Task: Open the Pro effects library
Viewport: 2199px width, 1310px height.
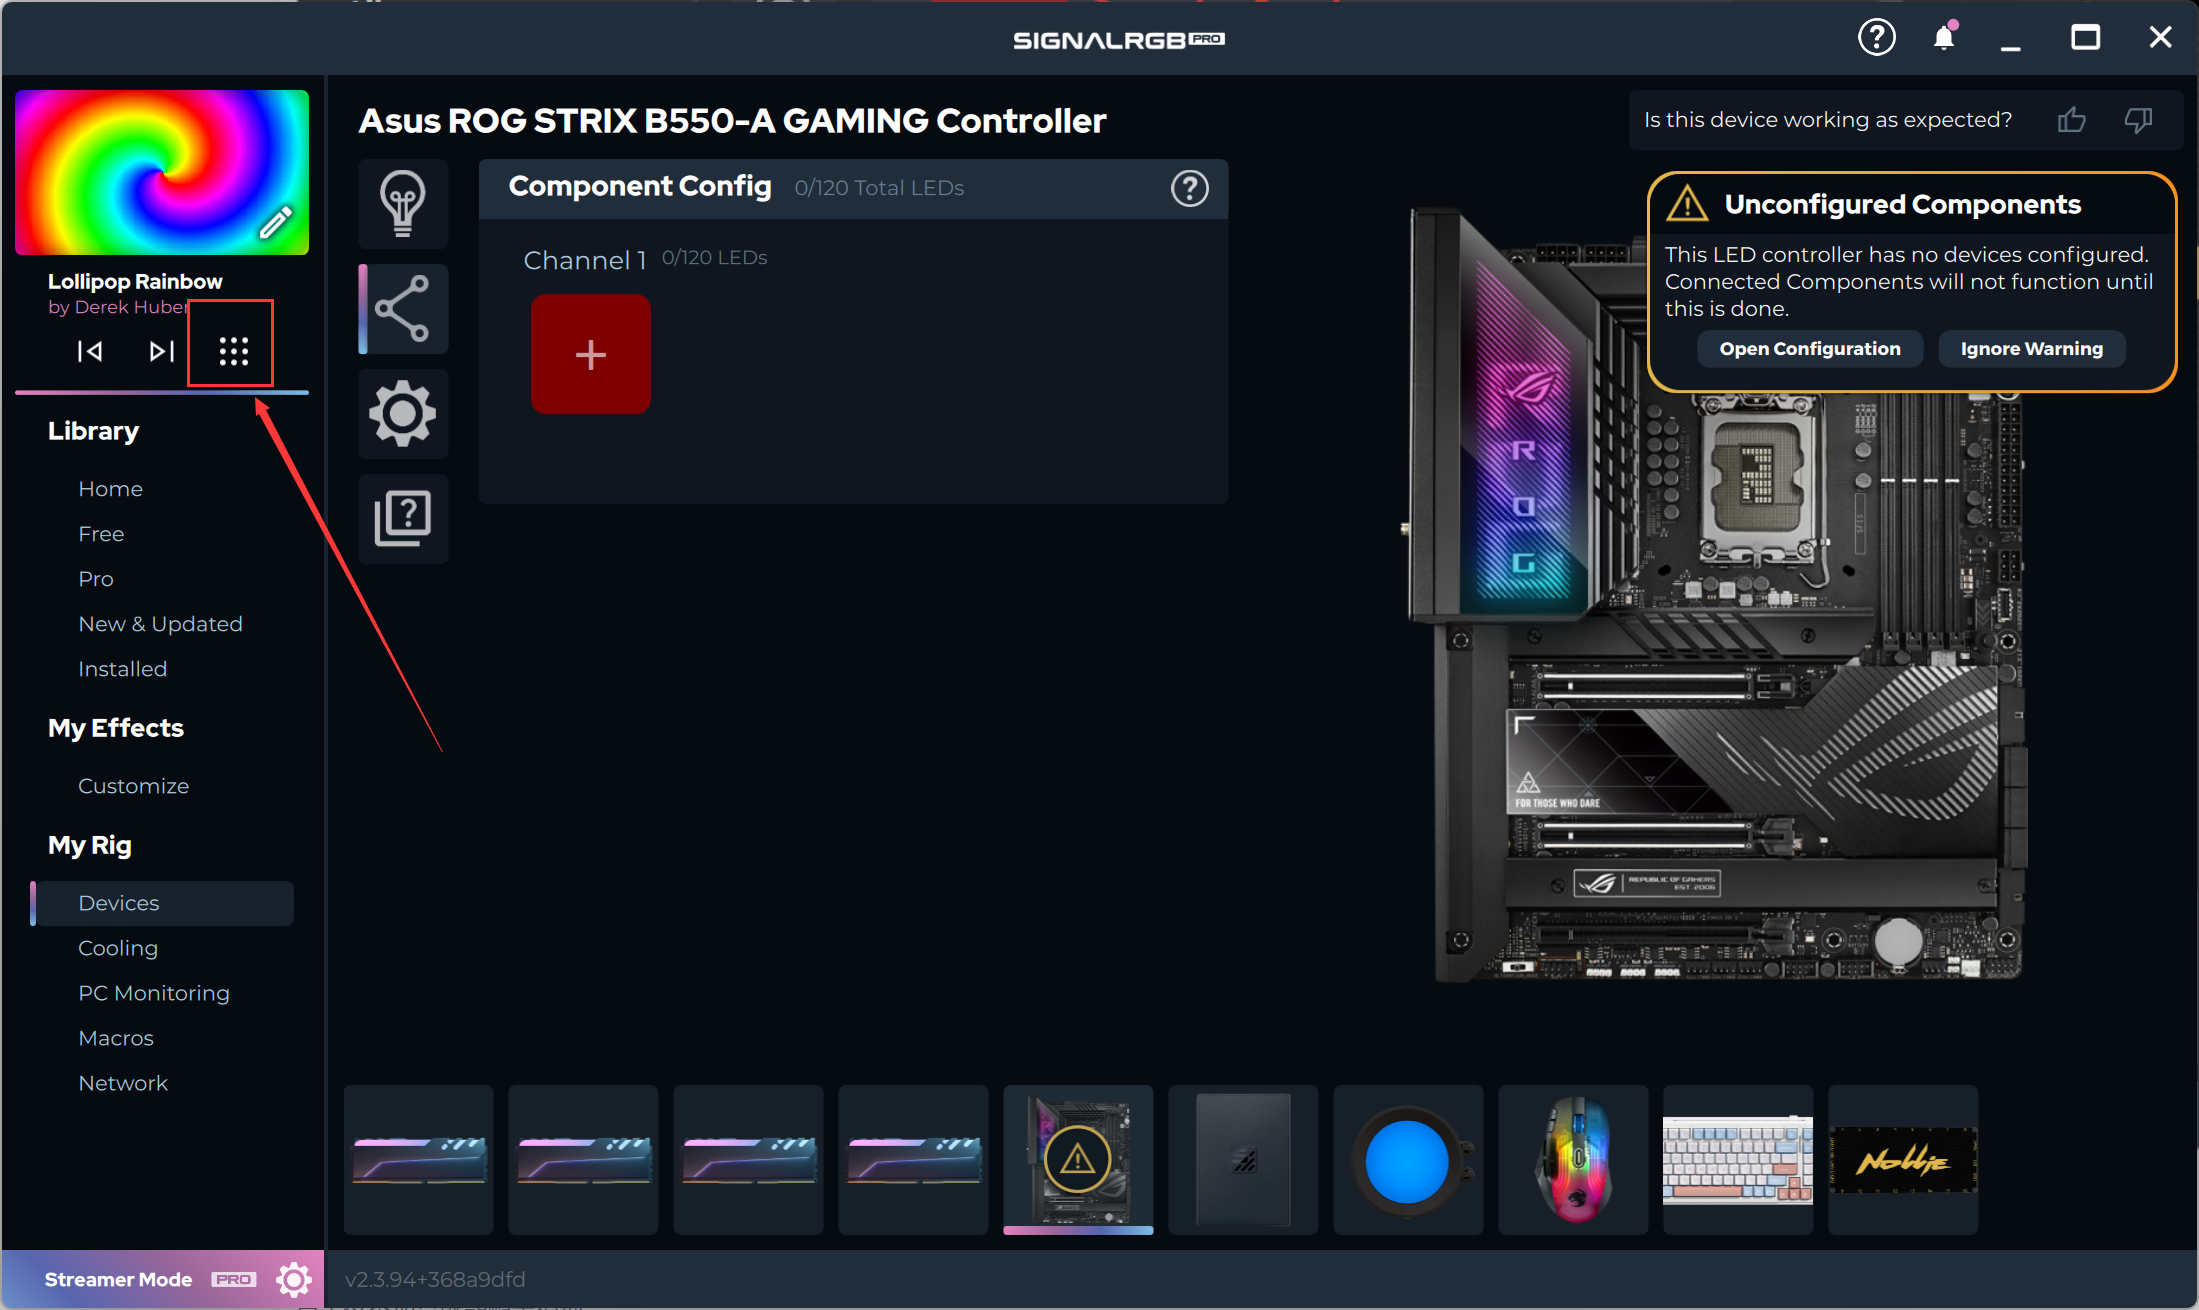Action: [96, 579]
